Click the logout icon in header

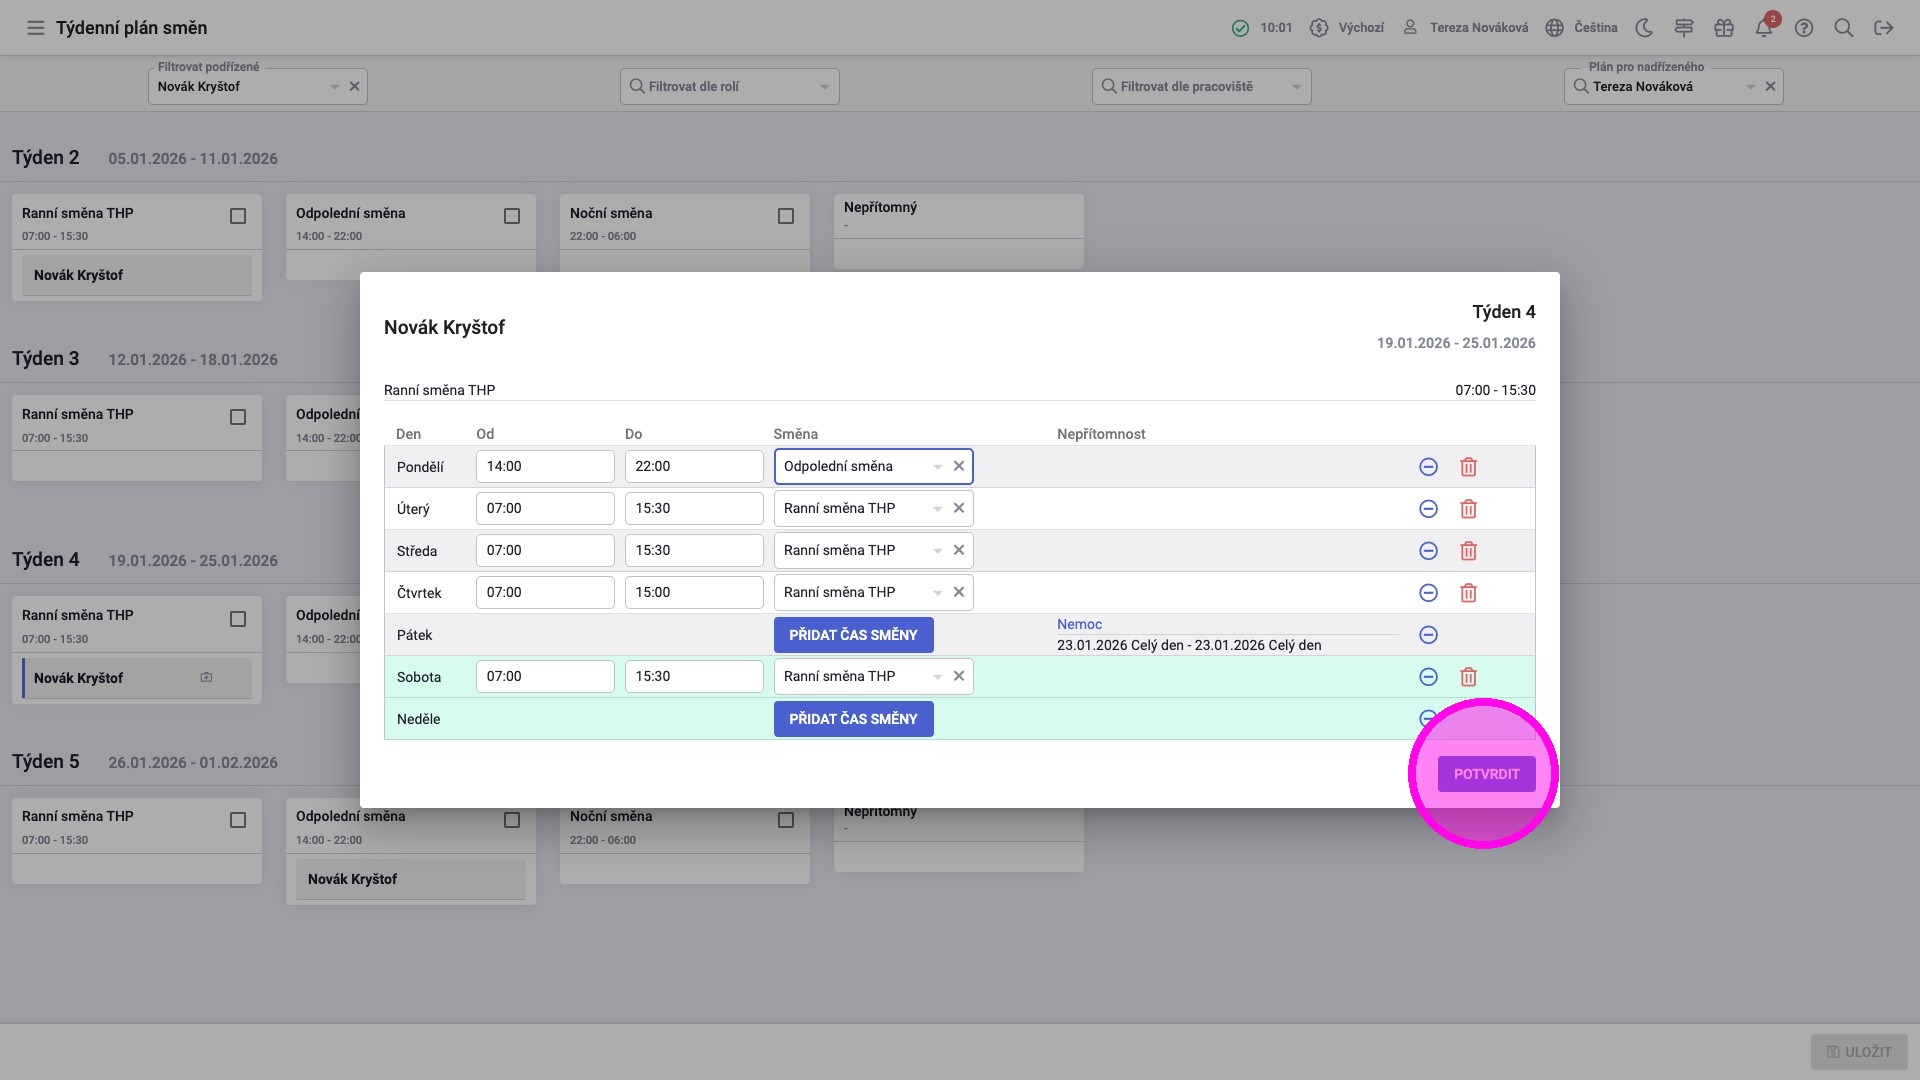click(1884, 28)
